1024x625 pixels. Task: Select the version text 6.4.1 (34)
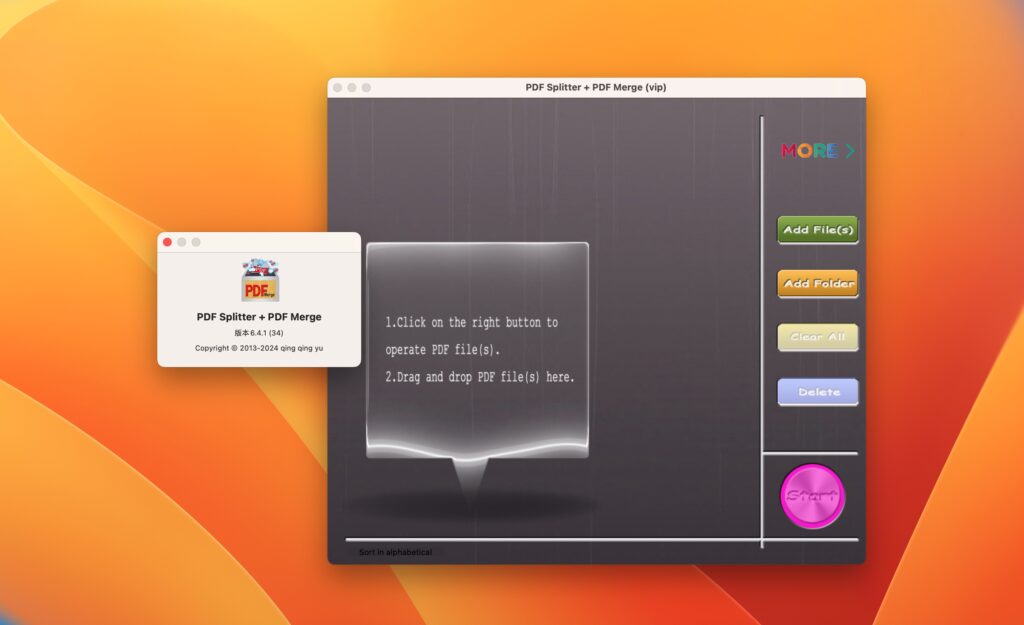point(260,333)
